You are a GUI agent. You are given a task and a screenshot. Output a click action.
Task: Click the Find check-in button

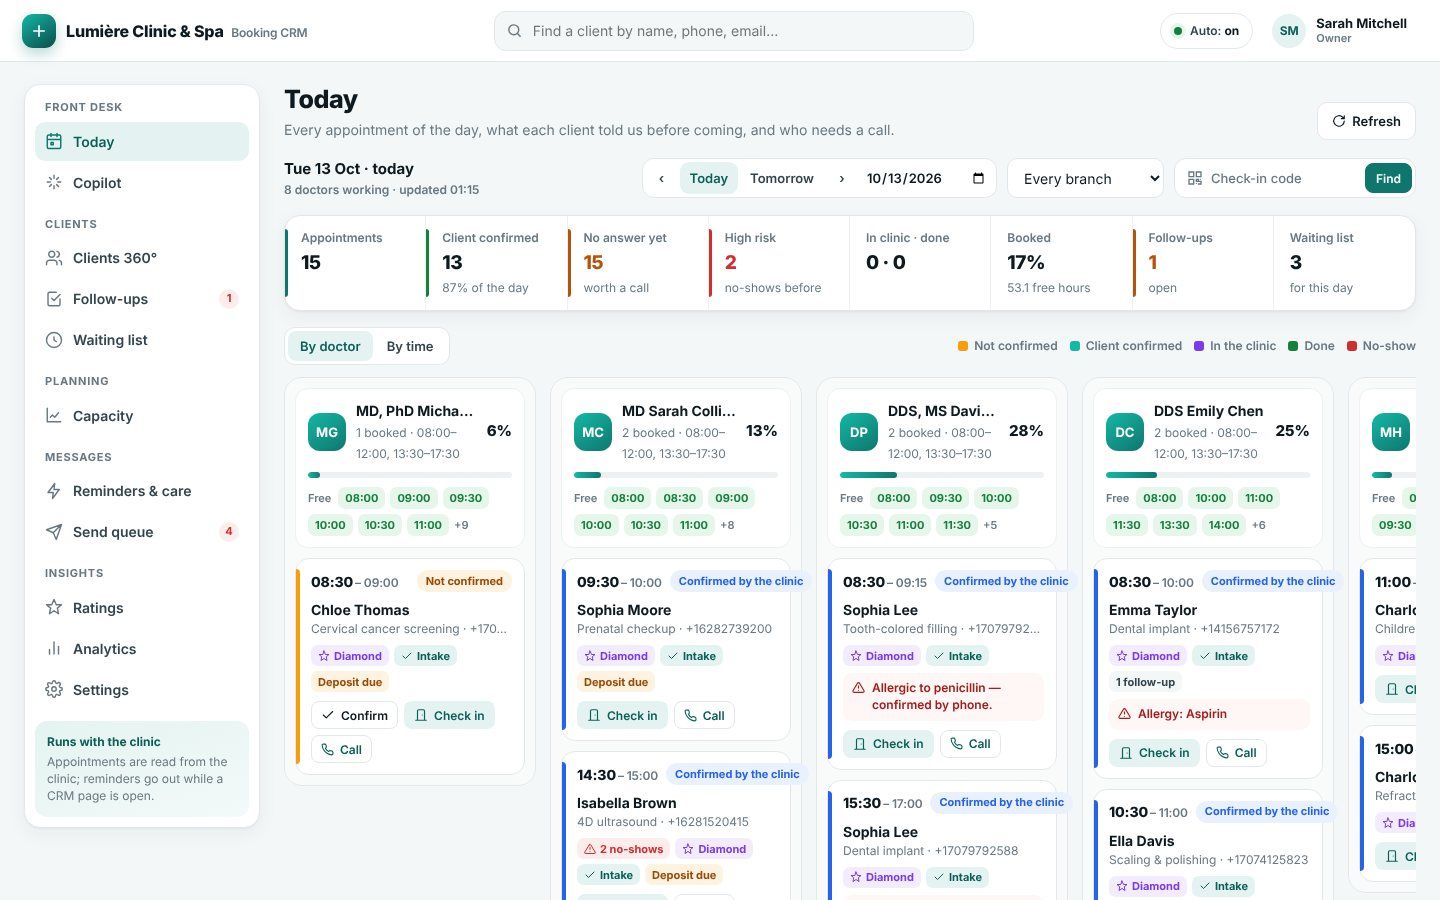(x=1388, y=179)
